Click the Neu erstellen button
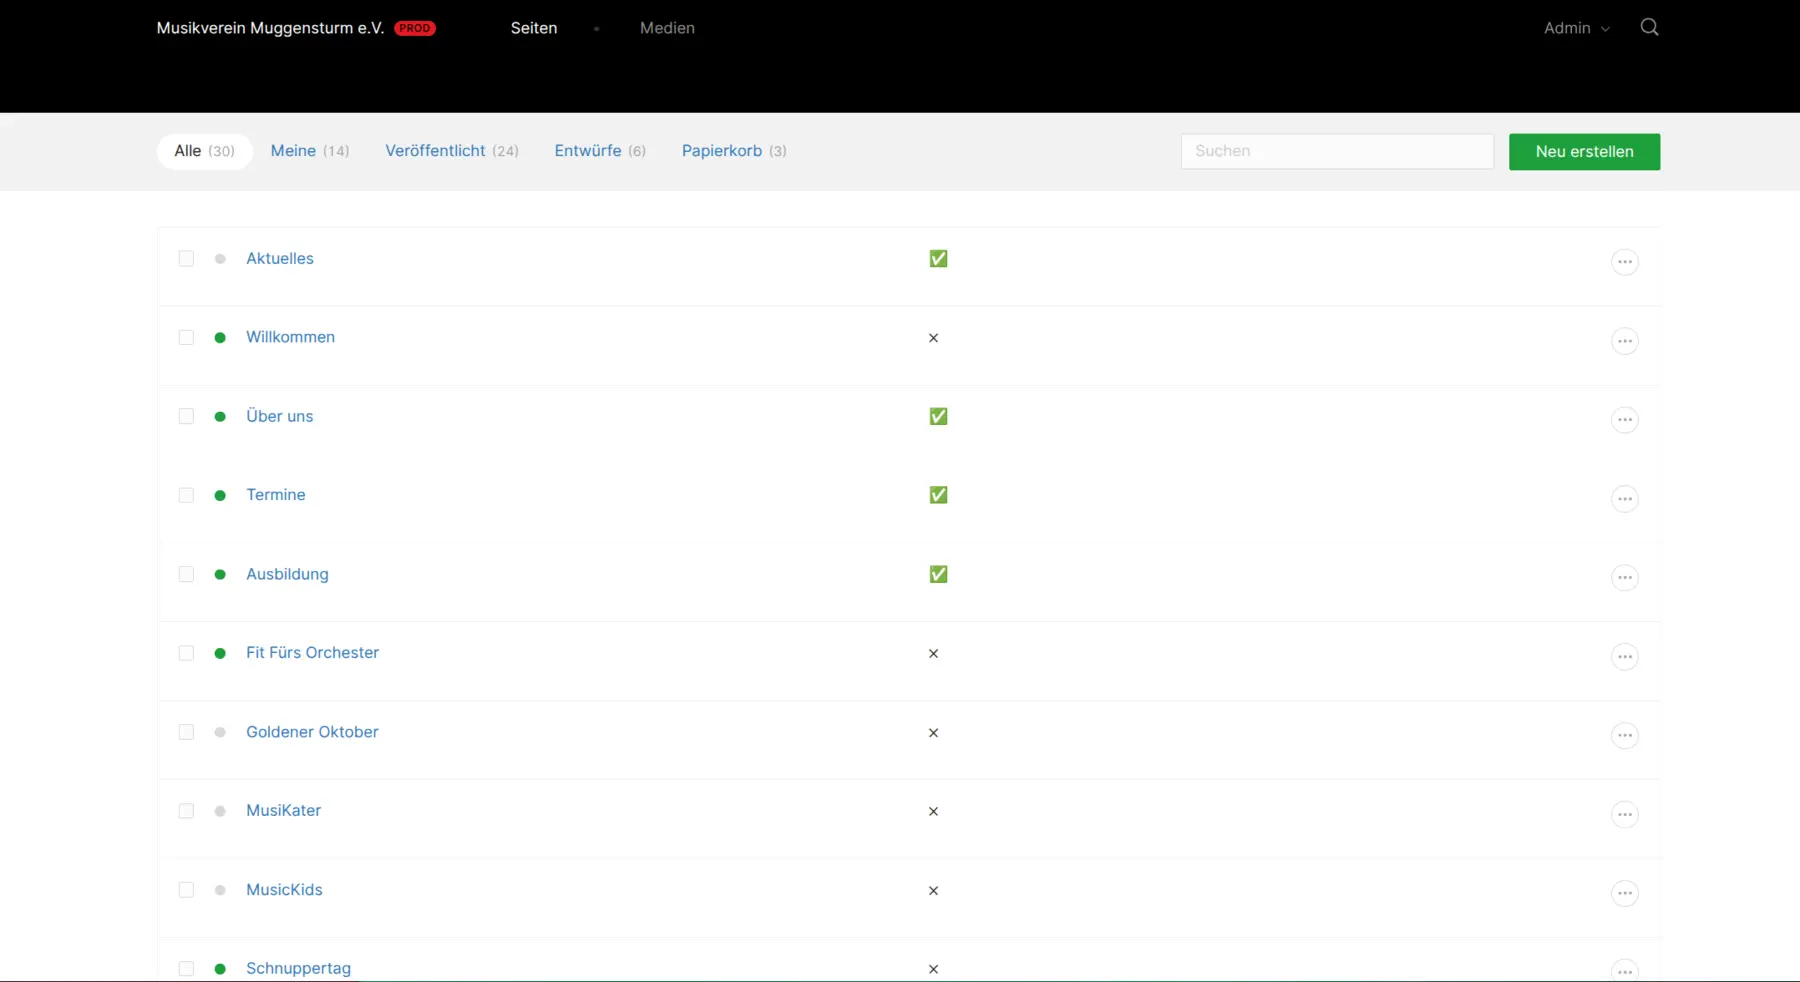The image size is (1800, 982). (1584, 152)
